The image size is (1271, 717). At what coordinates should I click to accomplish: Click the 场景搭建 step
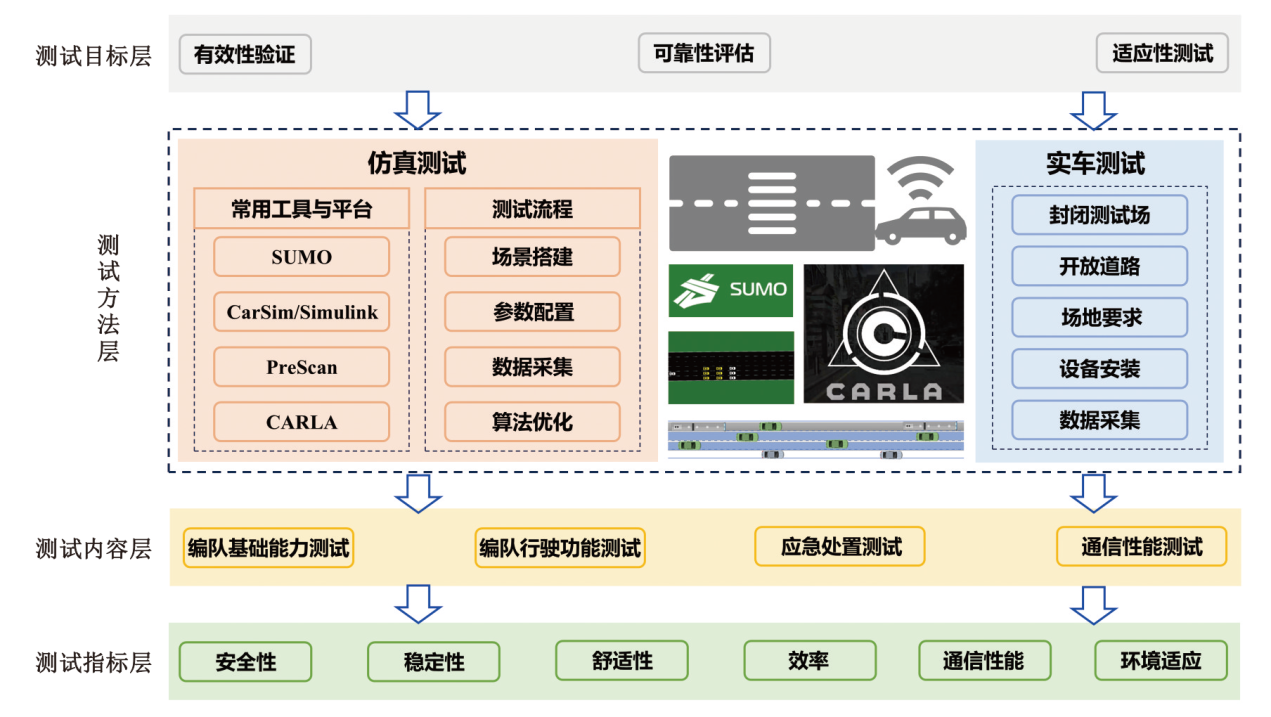pos(532,257)
